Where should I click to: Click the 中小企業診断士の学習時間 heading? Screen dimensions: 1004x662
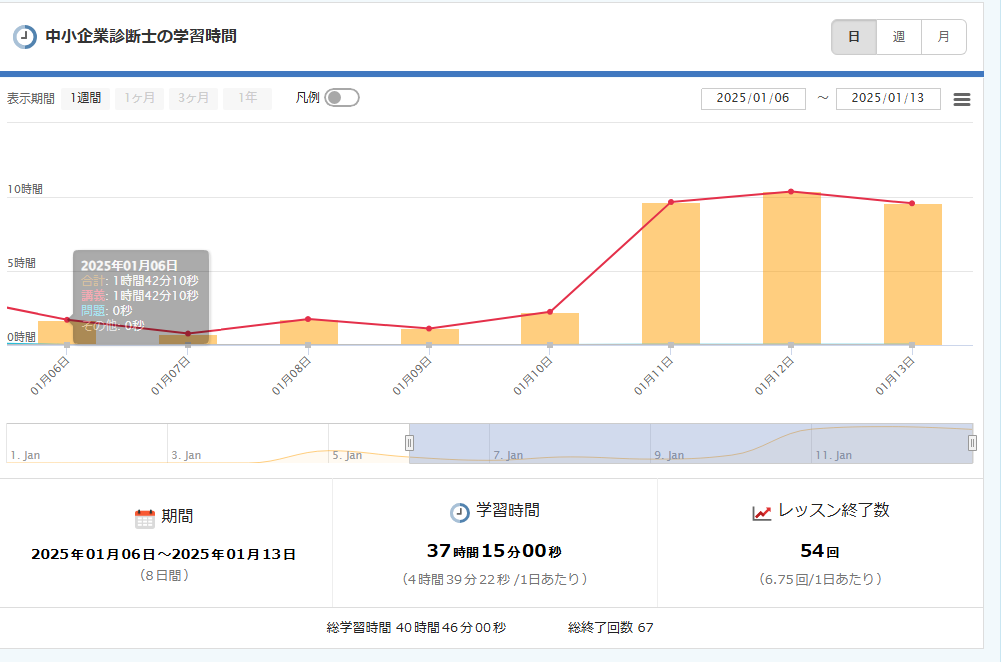141,36
